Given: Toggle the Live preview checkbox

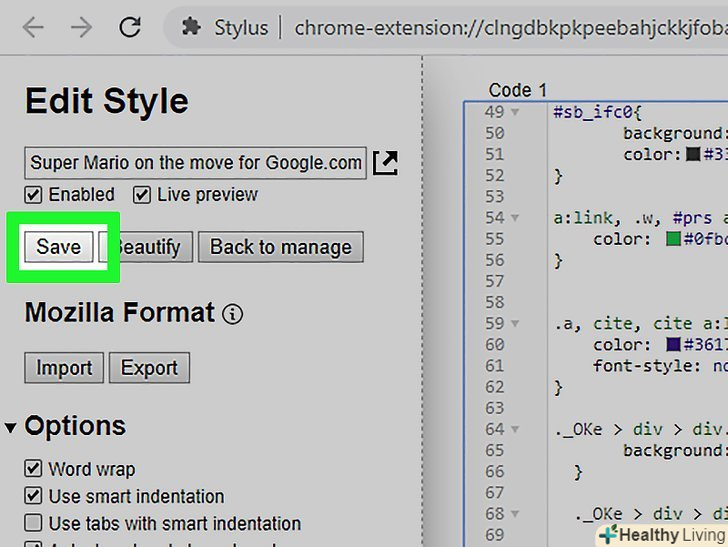Looking at the screenshot, I should (x=142, y=195).
